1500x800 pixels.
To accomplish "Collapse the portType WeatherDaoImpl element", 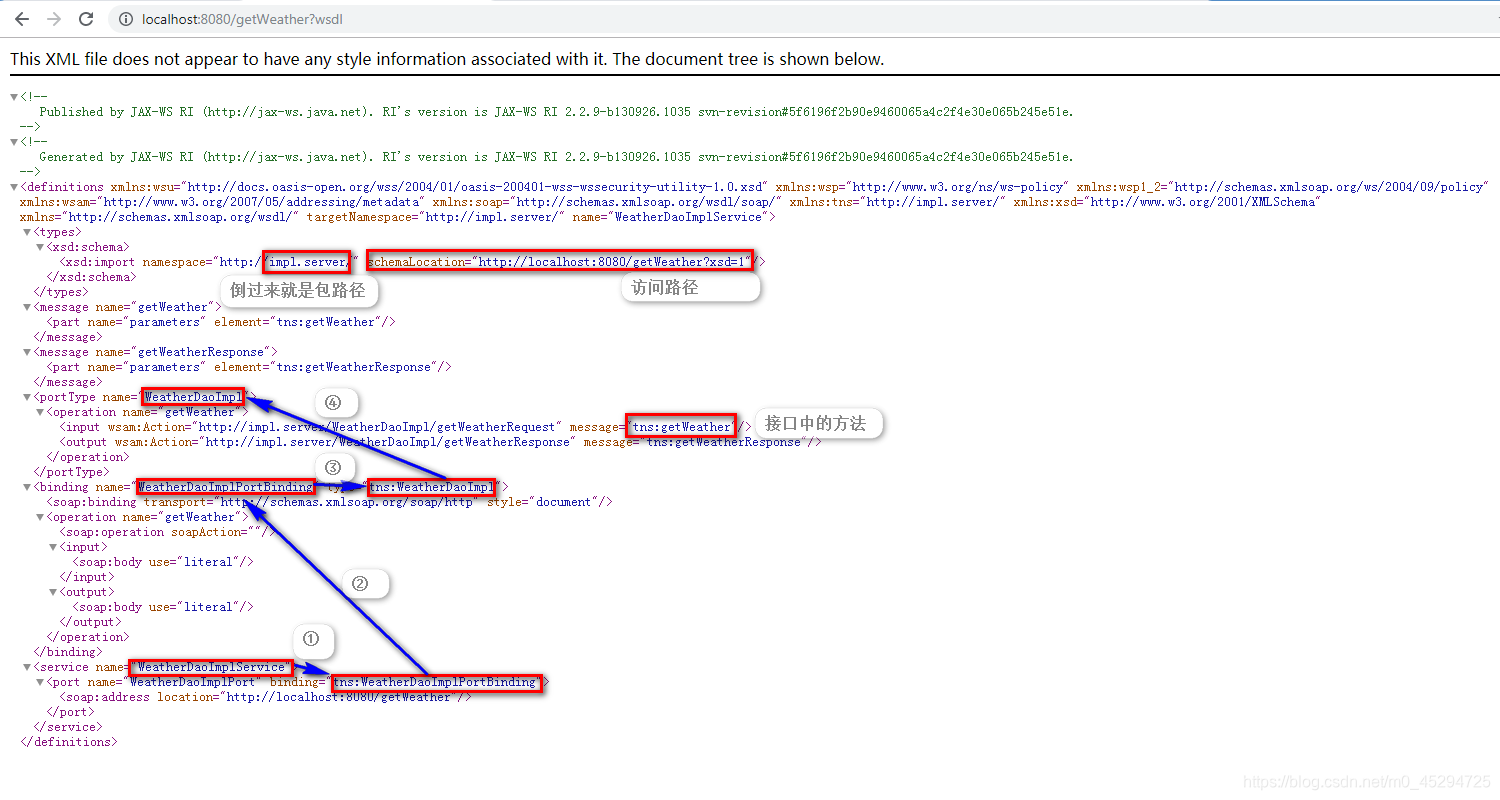I will pyautogui.click(x=27, y=397).
